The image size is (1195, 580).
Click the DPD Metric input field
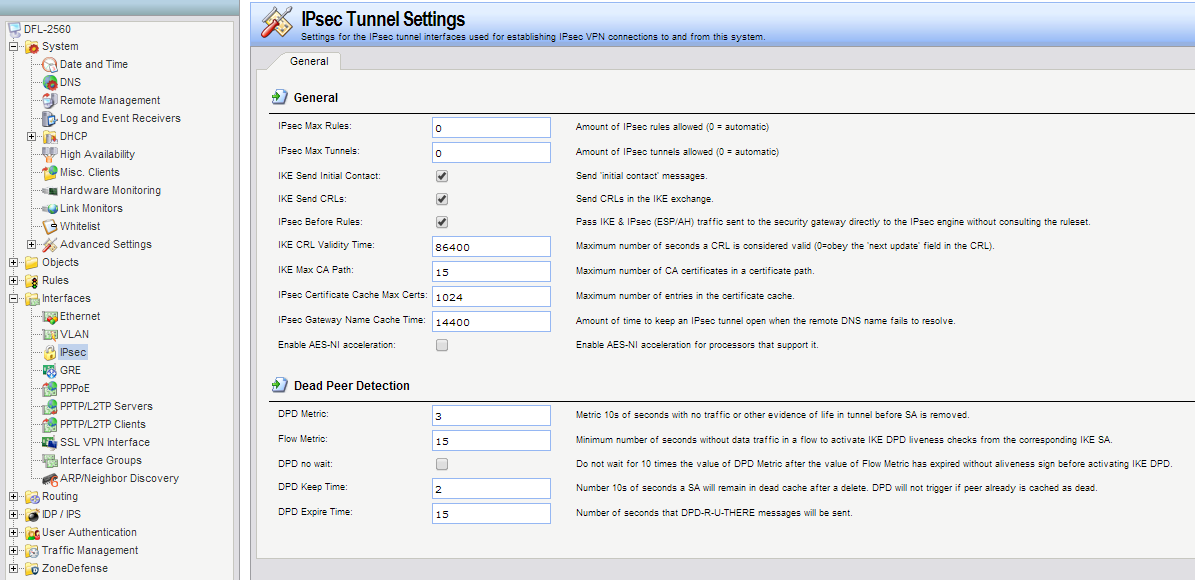491,415
